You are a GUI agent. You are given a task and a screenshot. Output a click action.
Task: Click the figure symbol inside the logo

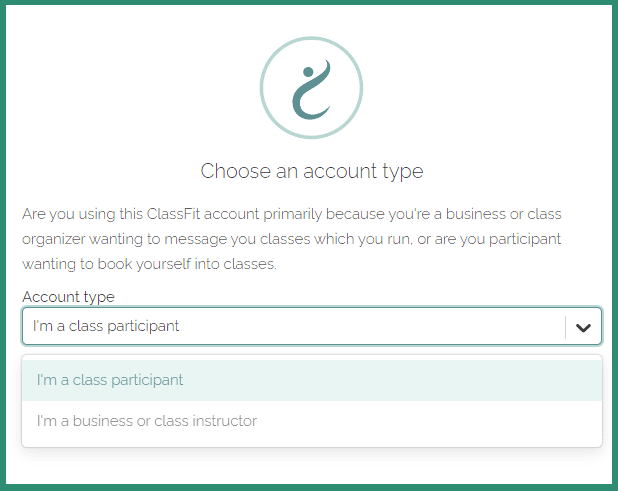coord(311,92)
